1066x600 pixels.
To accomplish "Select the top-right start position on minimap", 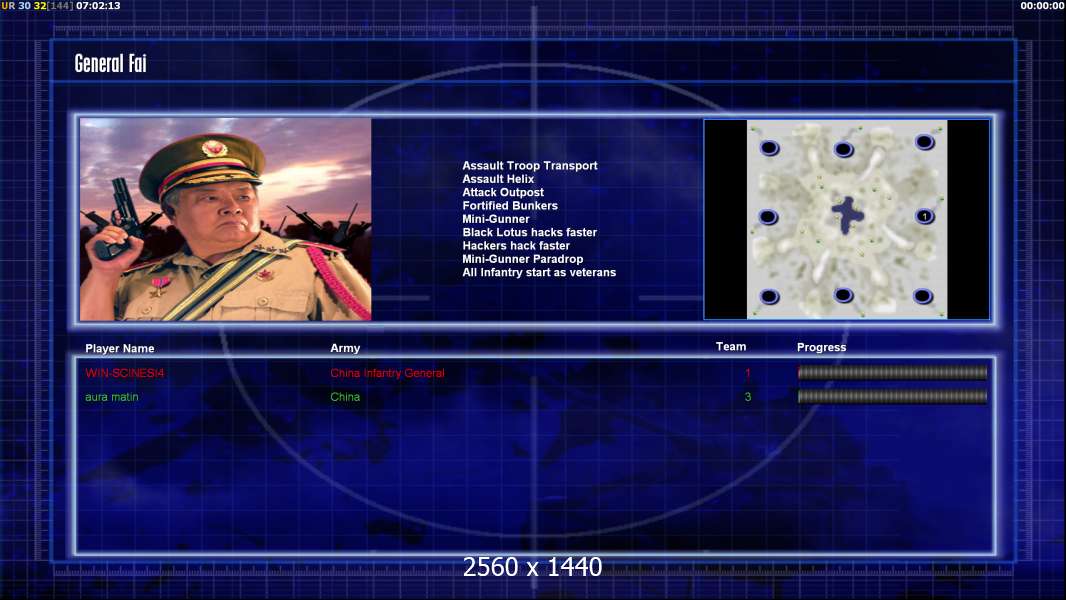I will (924, 142).
